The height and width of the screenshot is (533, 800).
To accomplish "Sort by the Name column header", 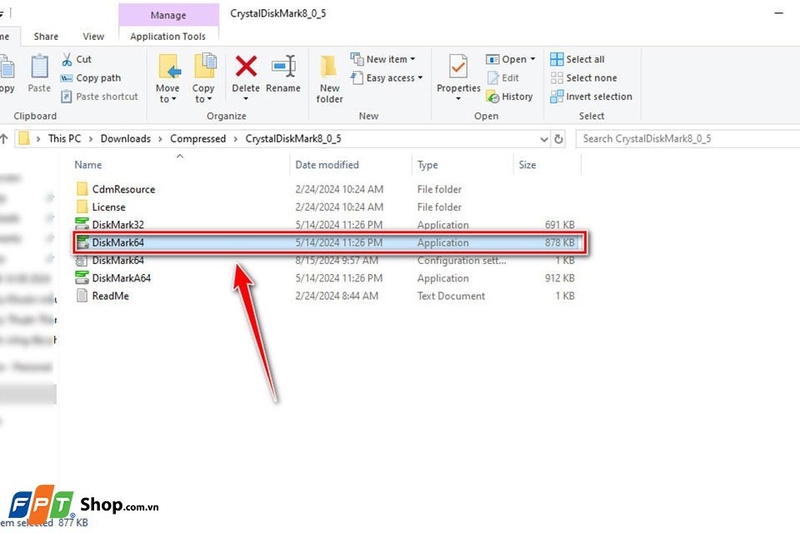I will click(x=88, y=165).
